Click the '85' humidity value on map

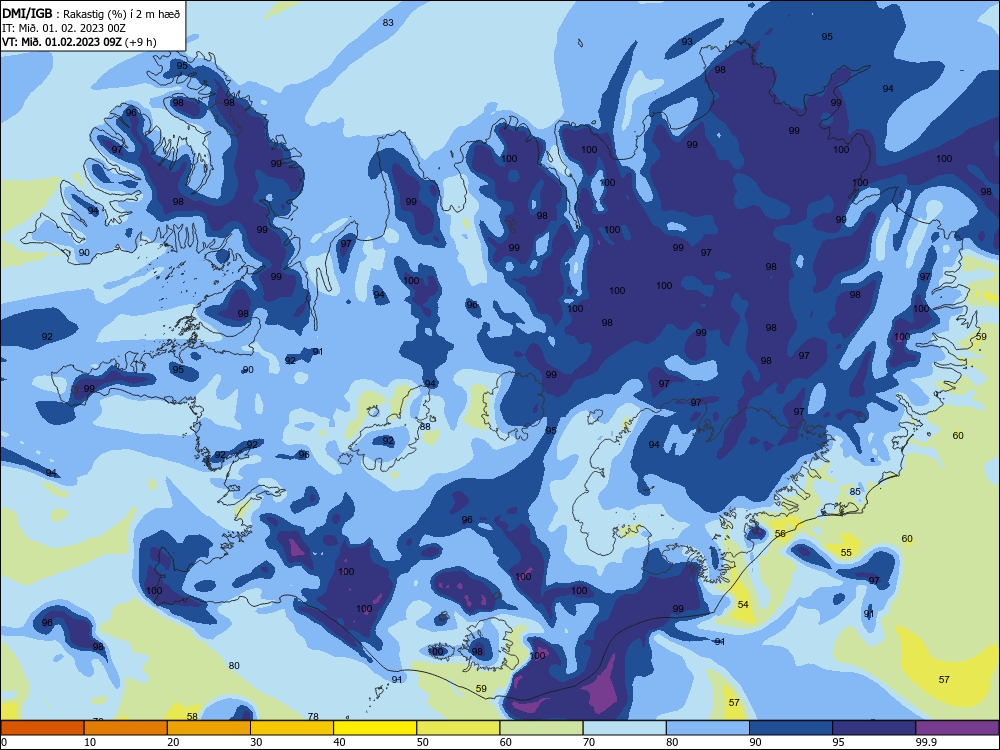point(855,491)
